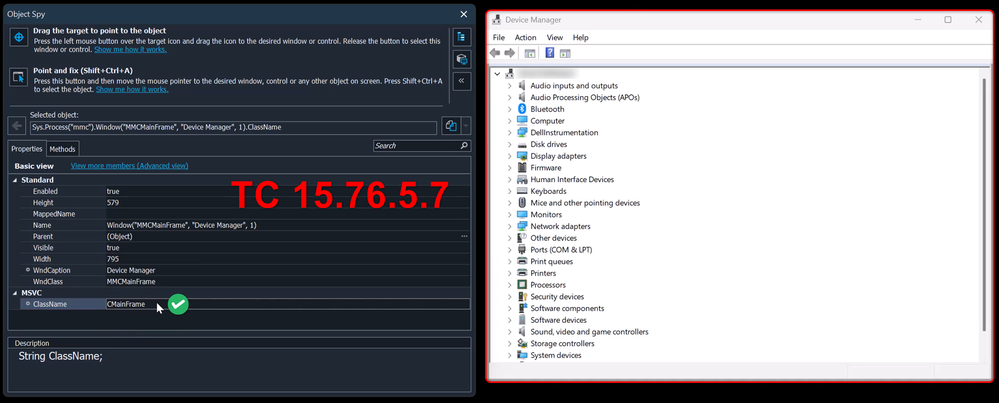Click the Selected object text field
This screenshot has width=999, height=403.
pos(232,127)
